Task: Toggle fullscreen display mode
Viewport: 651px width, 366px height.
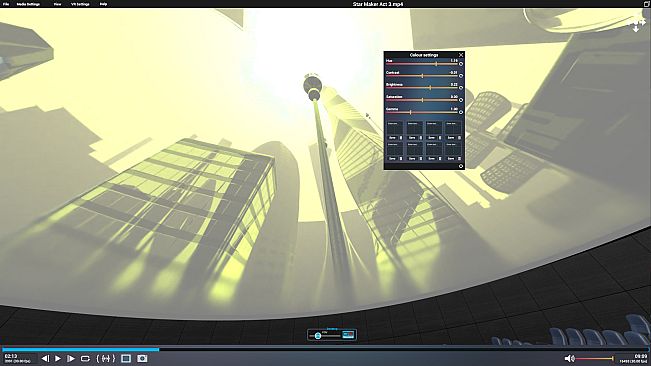Action: coord(126,358)
